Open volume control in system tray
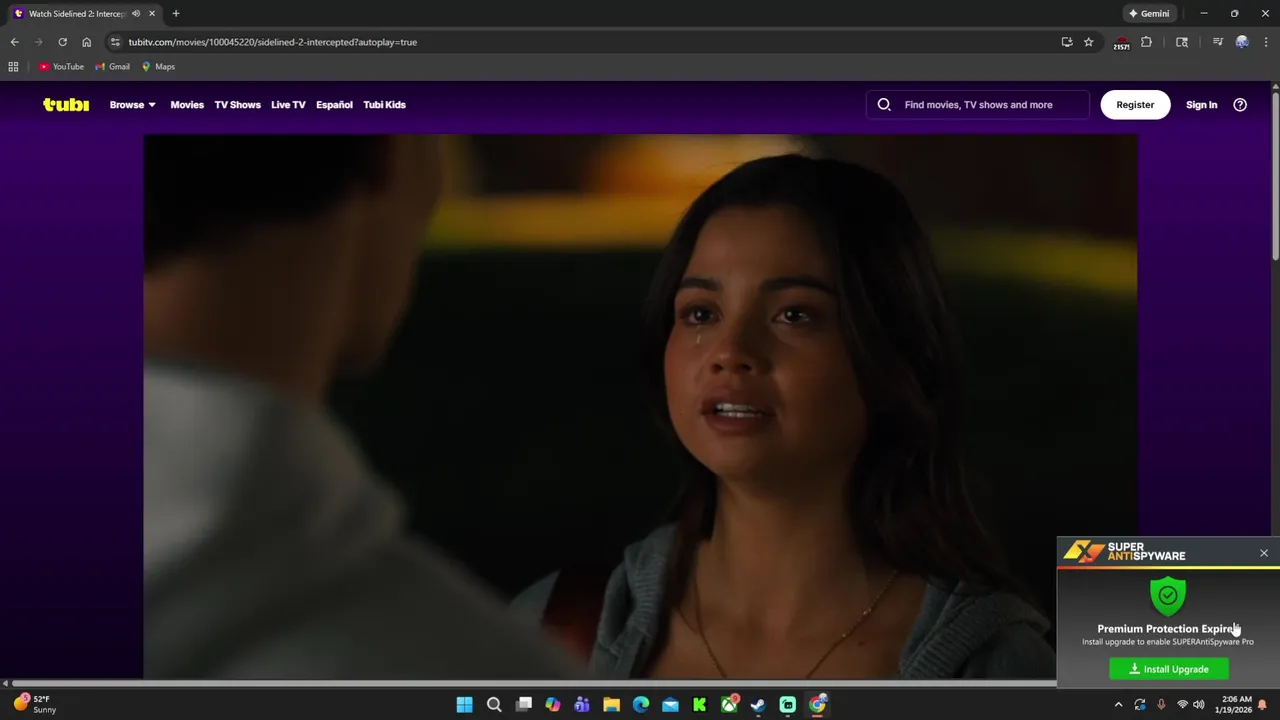This screenshot has height=720, width=1280. pos(1198,705)
